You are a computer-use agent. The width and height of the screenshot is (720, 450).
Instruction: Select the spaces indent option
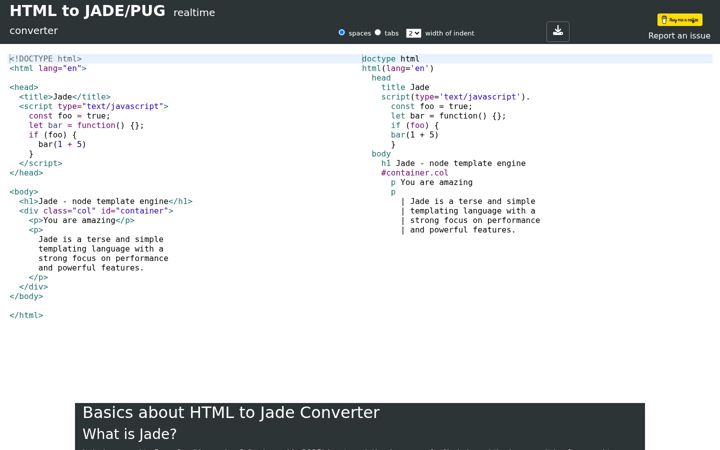point(342,33)
